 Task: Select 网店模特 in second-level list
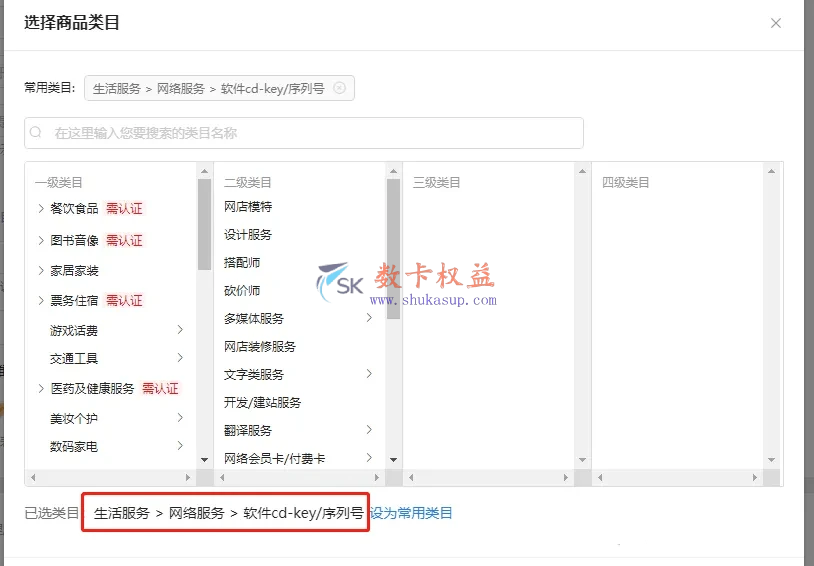(248, 207)
